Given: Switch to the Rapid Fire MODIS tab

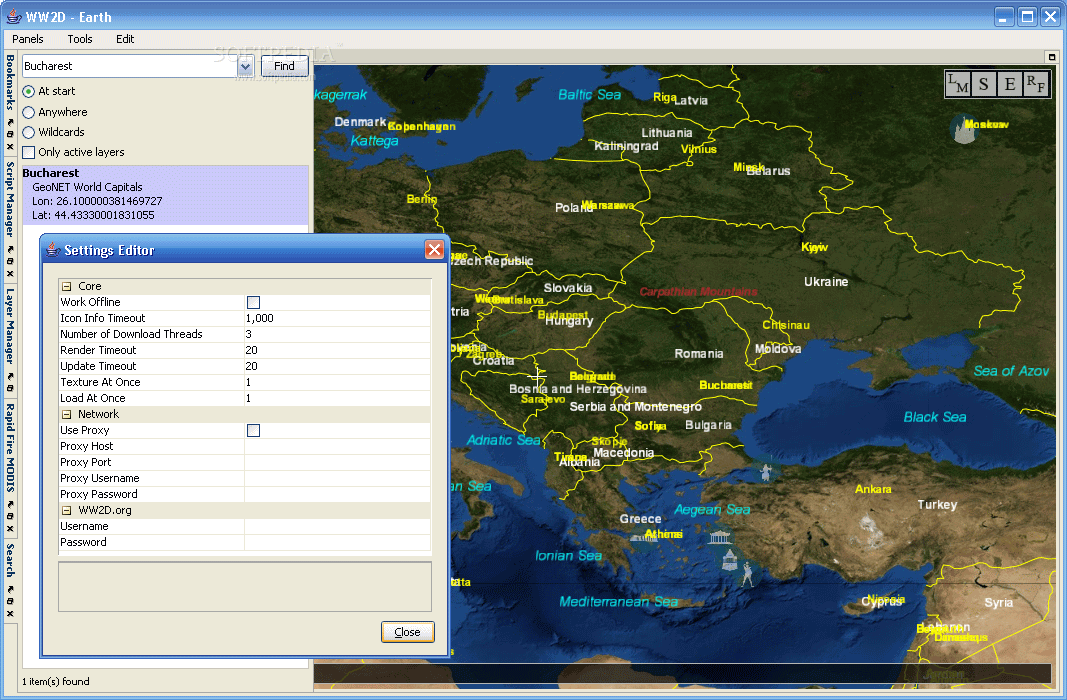Looking at the screenshot, I should point(10,448).
